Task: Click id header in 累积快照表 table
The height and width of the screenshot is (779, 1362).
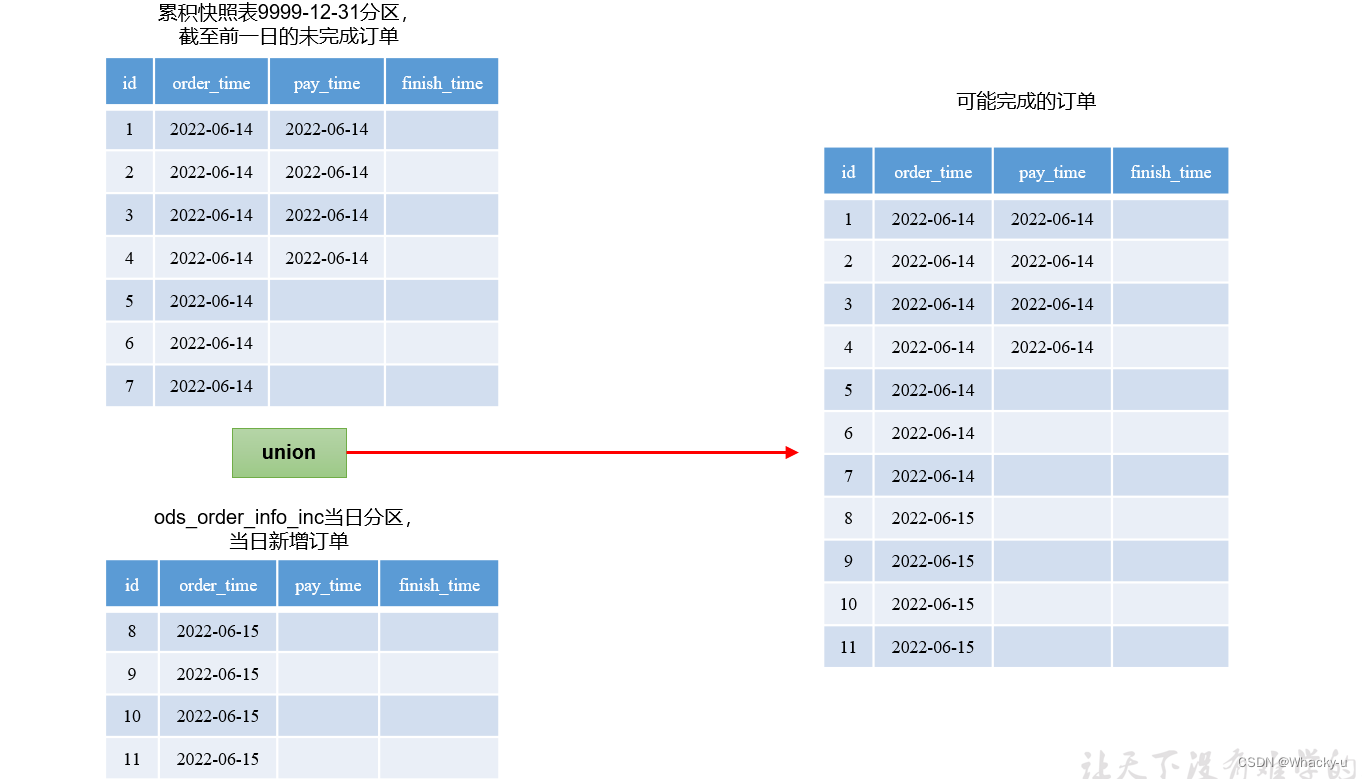Action: tap(129, 82)
